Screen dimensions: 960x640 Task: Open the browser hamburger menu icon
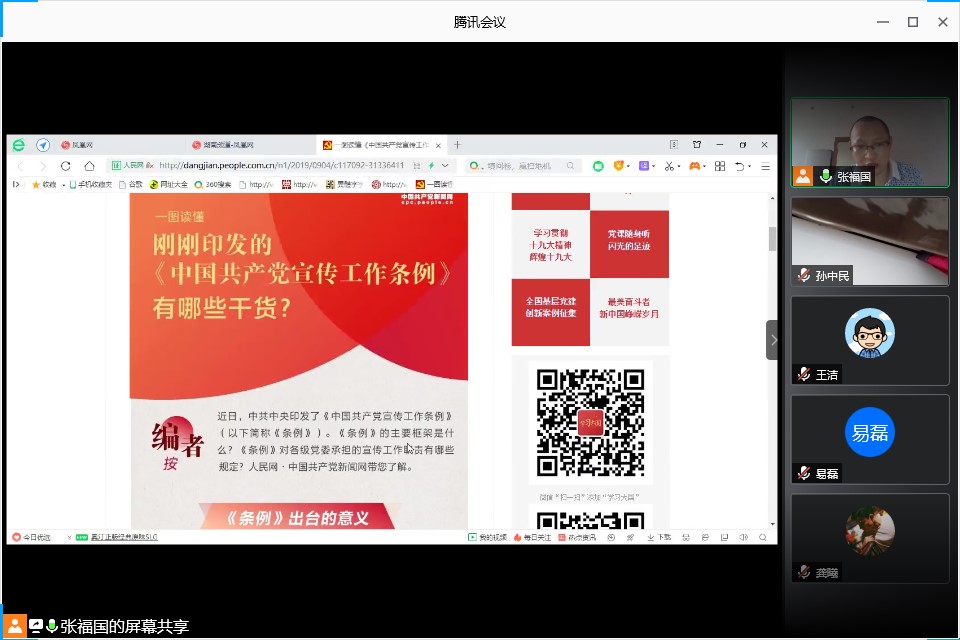(766, 166)
